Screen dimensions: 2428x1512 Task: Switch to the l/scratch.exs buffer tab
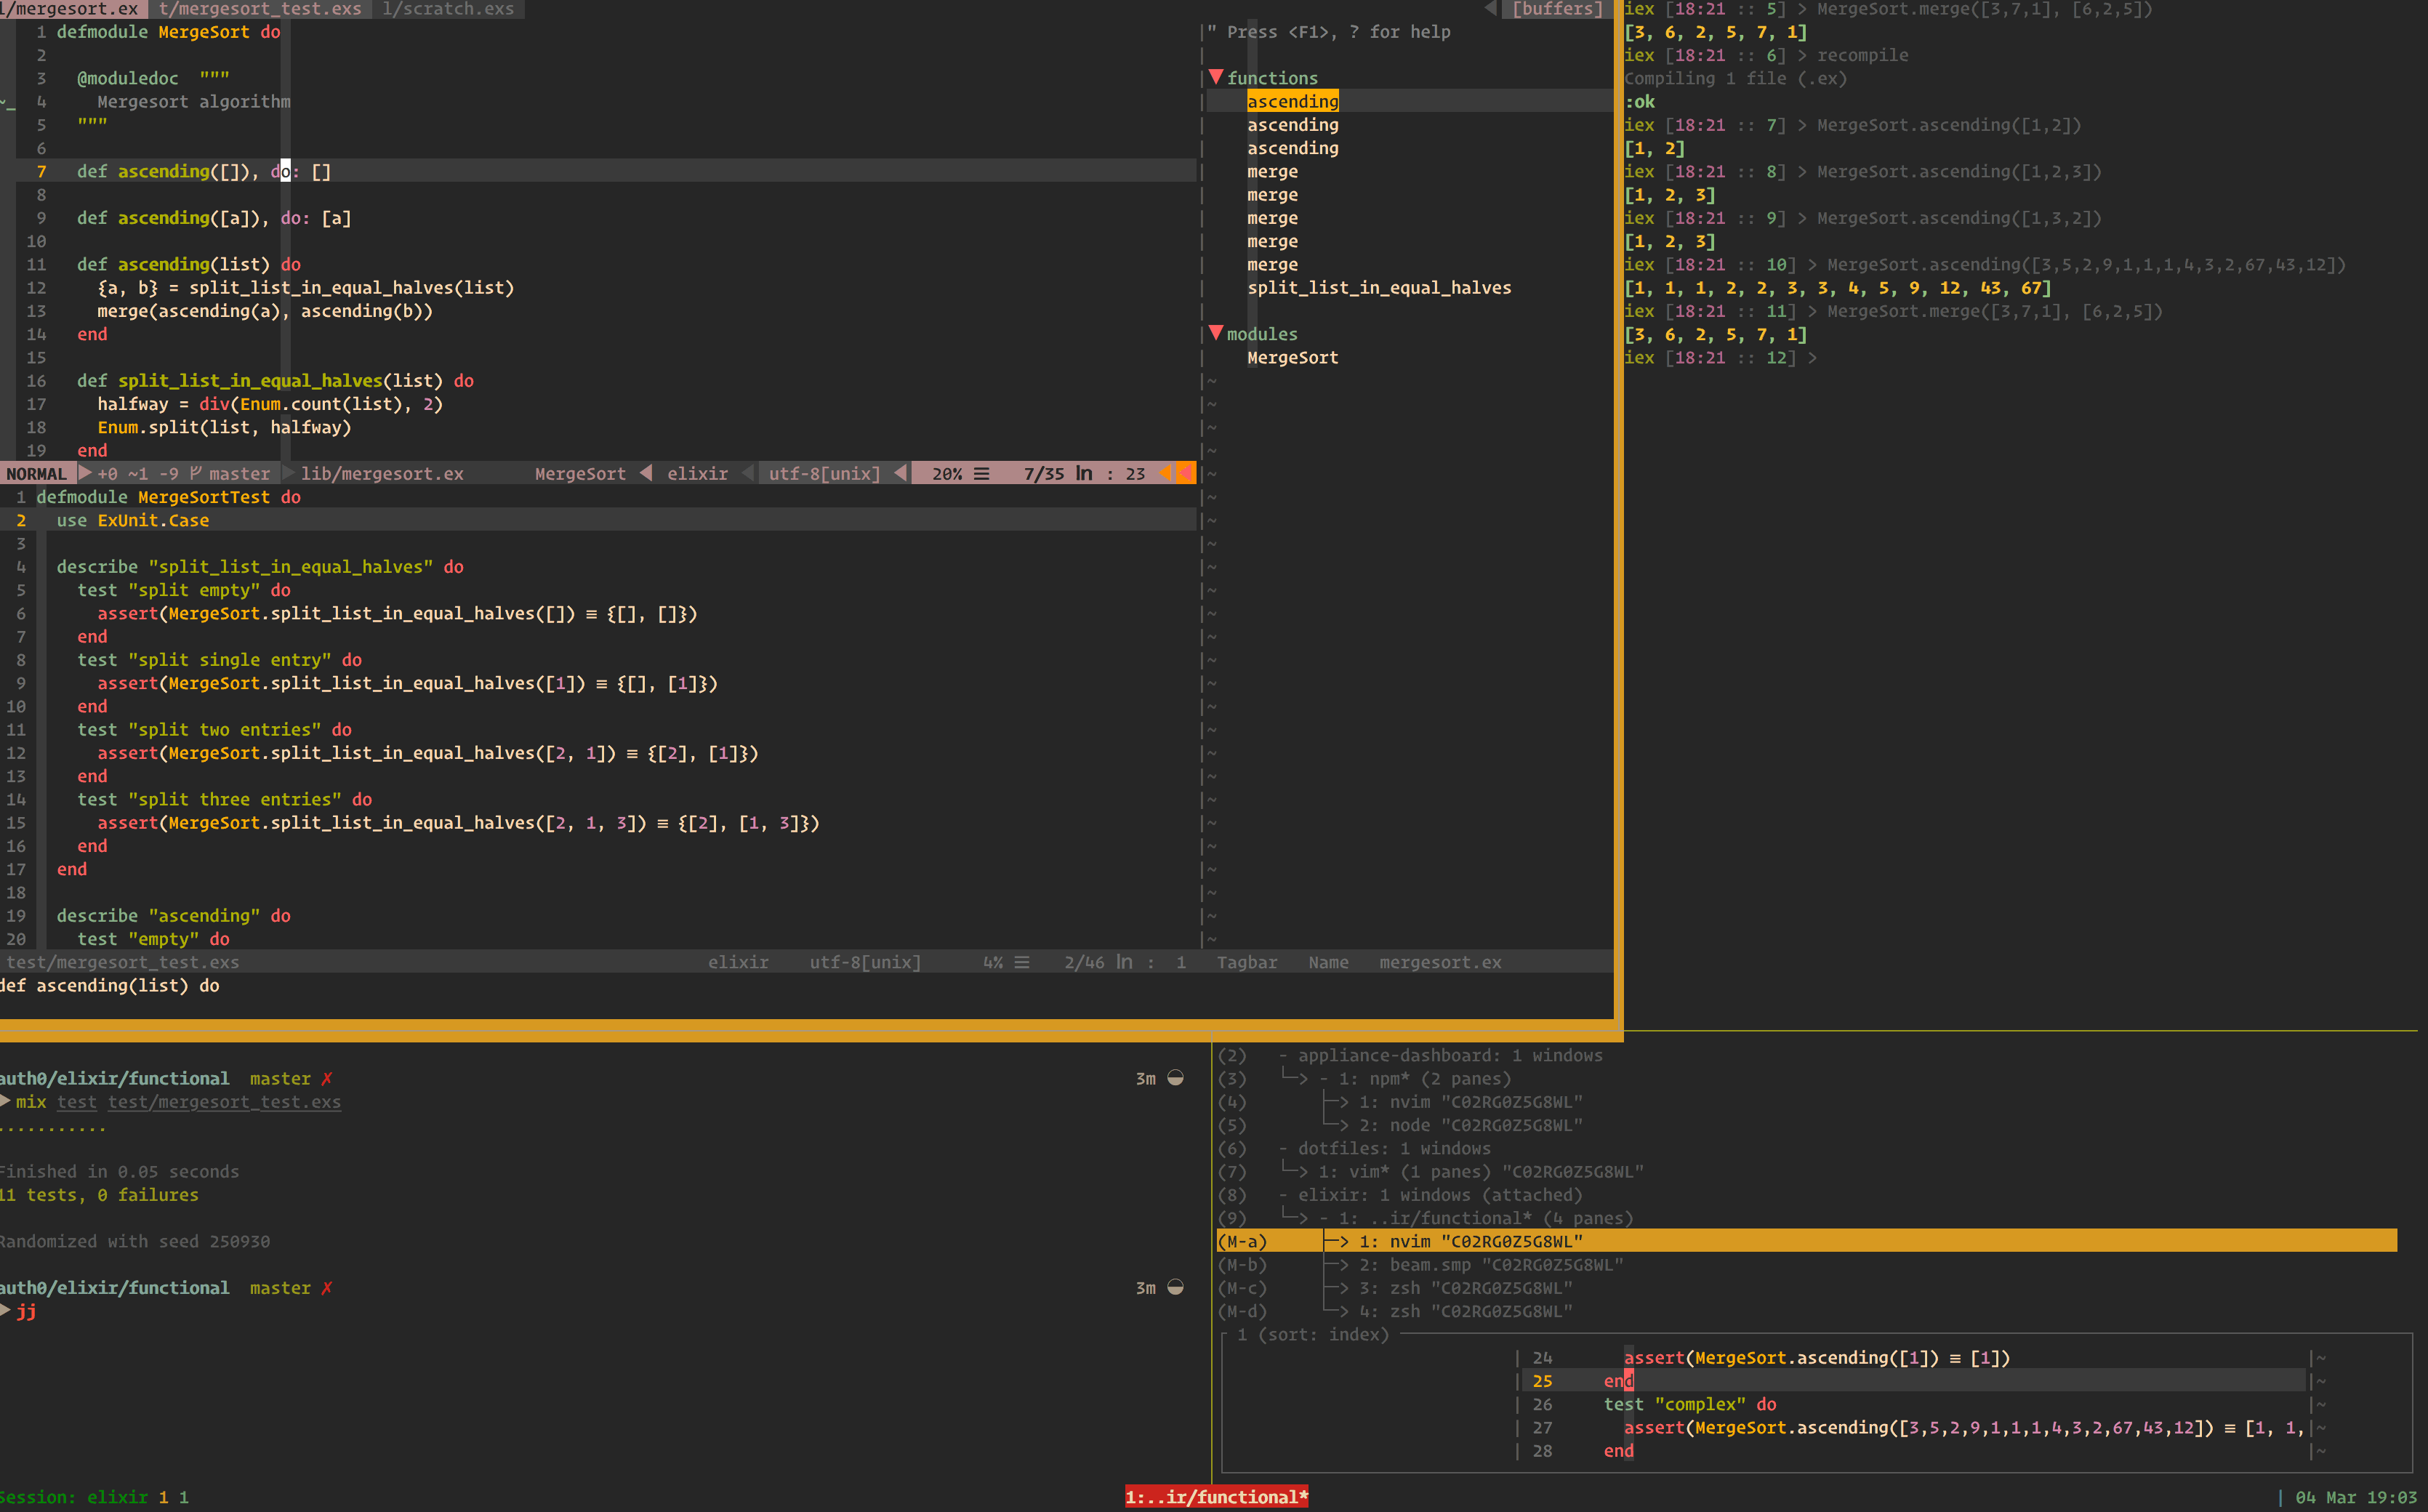click(448, 9)
